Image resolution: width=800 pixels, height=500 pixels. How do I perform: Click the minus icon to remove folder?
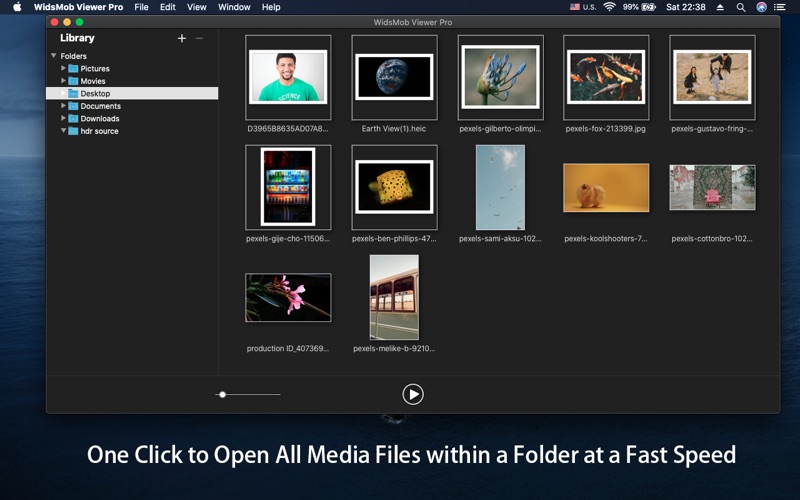coord(199,38)
